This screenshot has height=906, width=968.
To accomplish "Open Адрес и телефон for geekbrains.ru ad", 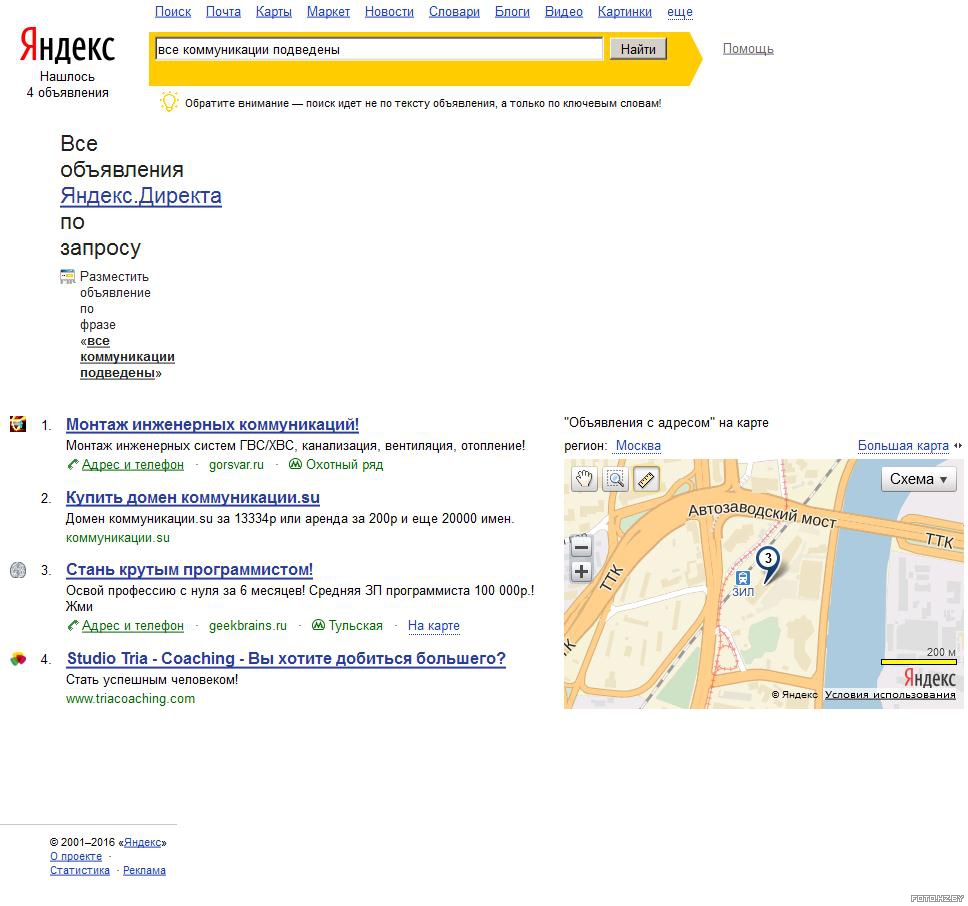I will 133,626.
